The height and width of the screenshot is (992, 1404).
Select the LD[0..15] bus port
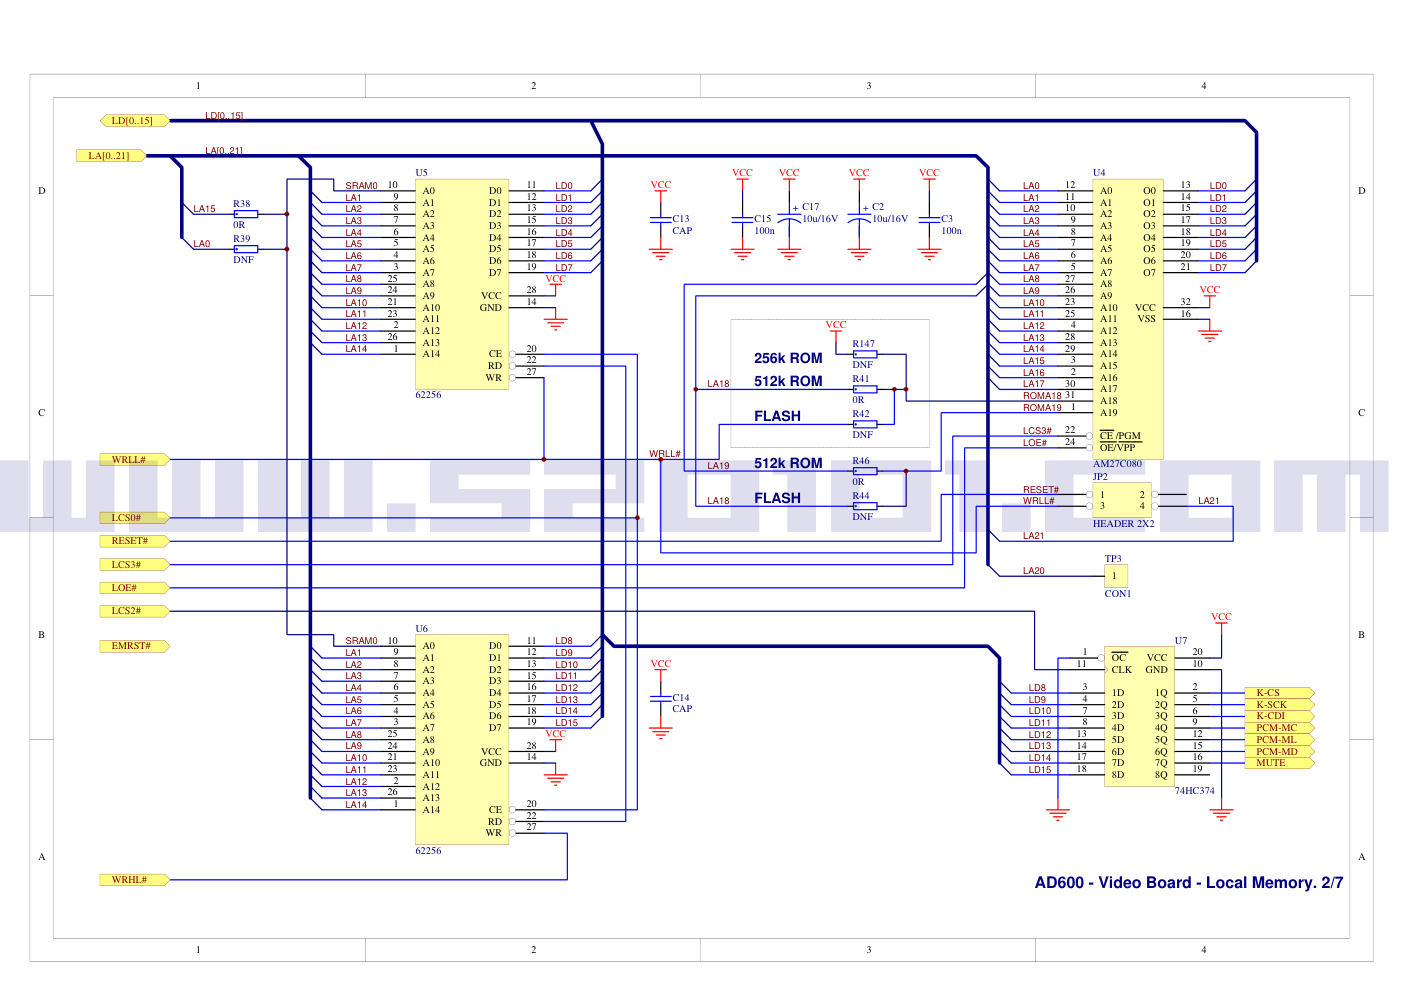click(x=134, y=121)
